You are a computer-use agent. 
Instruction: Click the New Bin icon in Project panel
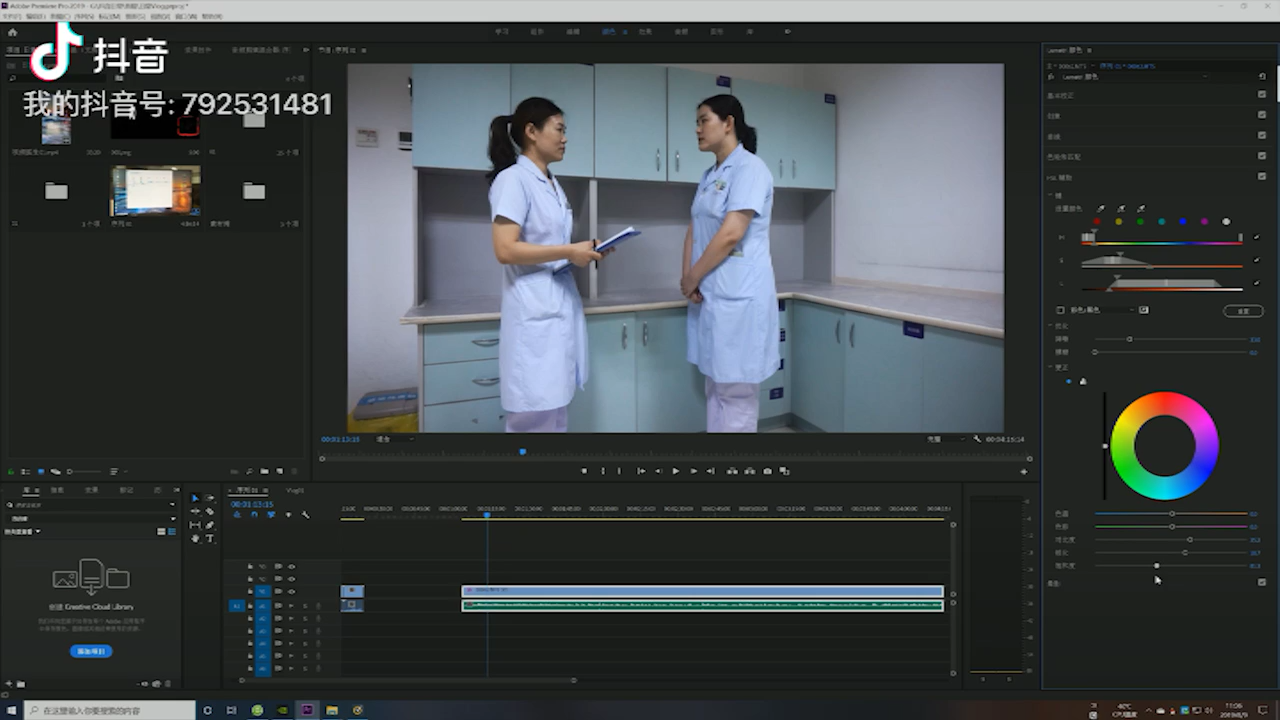(264, 471)
